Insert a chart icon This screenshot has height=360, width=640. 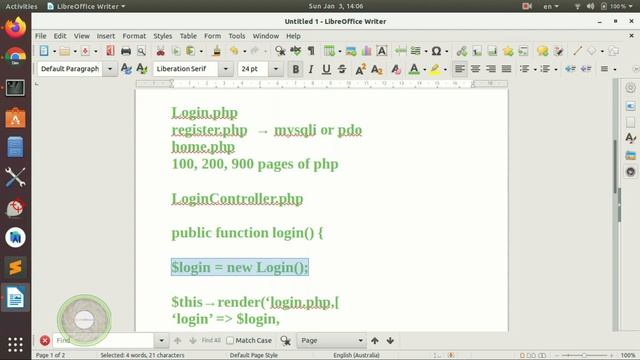tap(366, 51)
